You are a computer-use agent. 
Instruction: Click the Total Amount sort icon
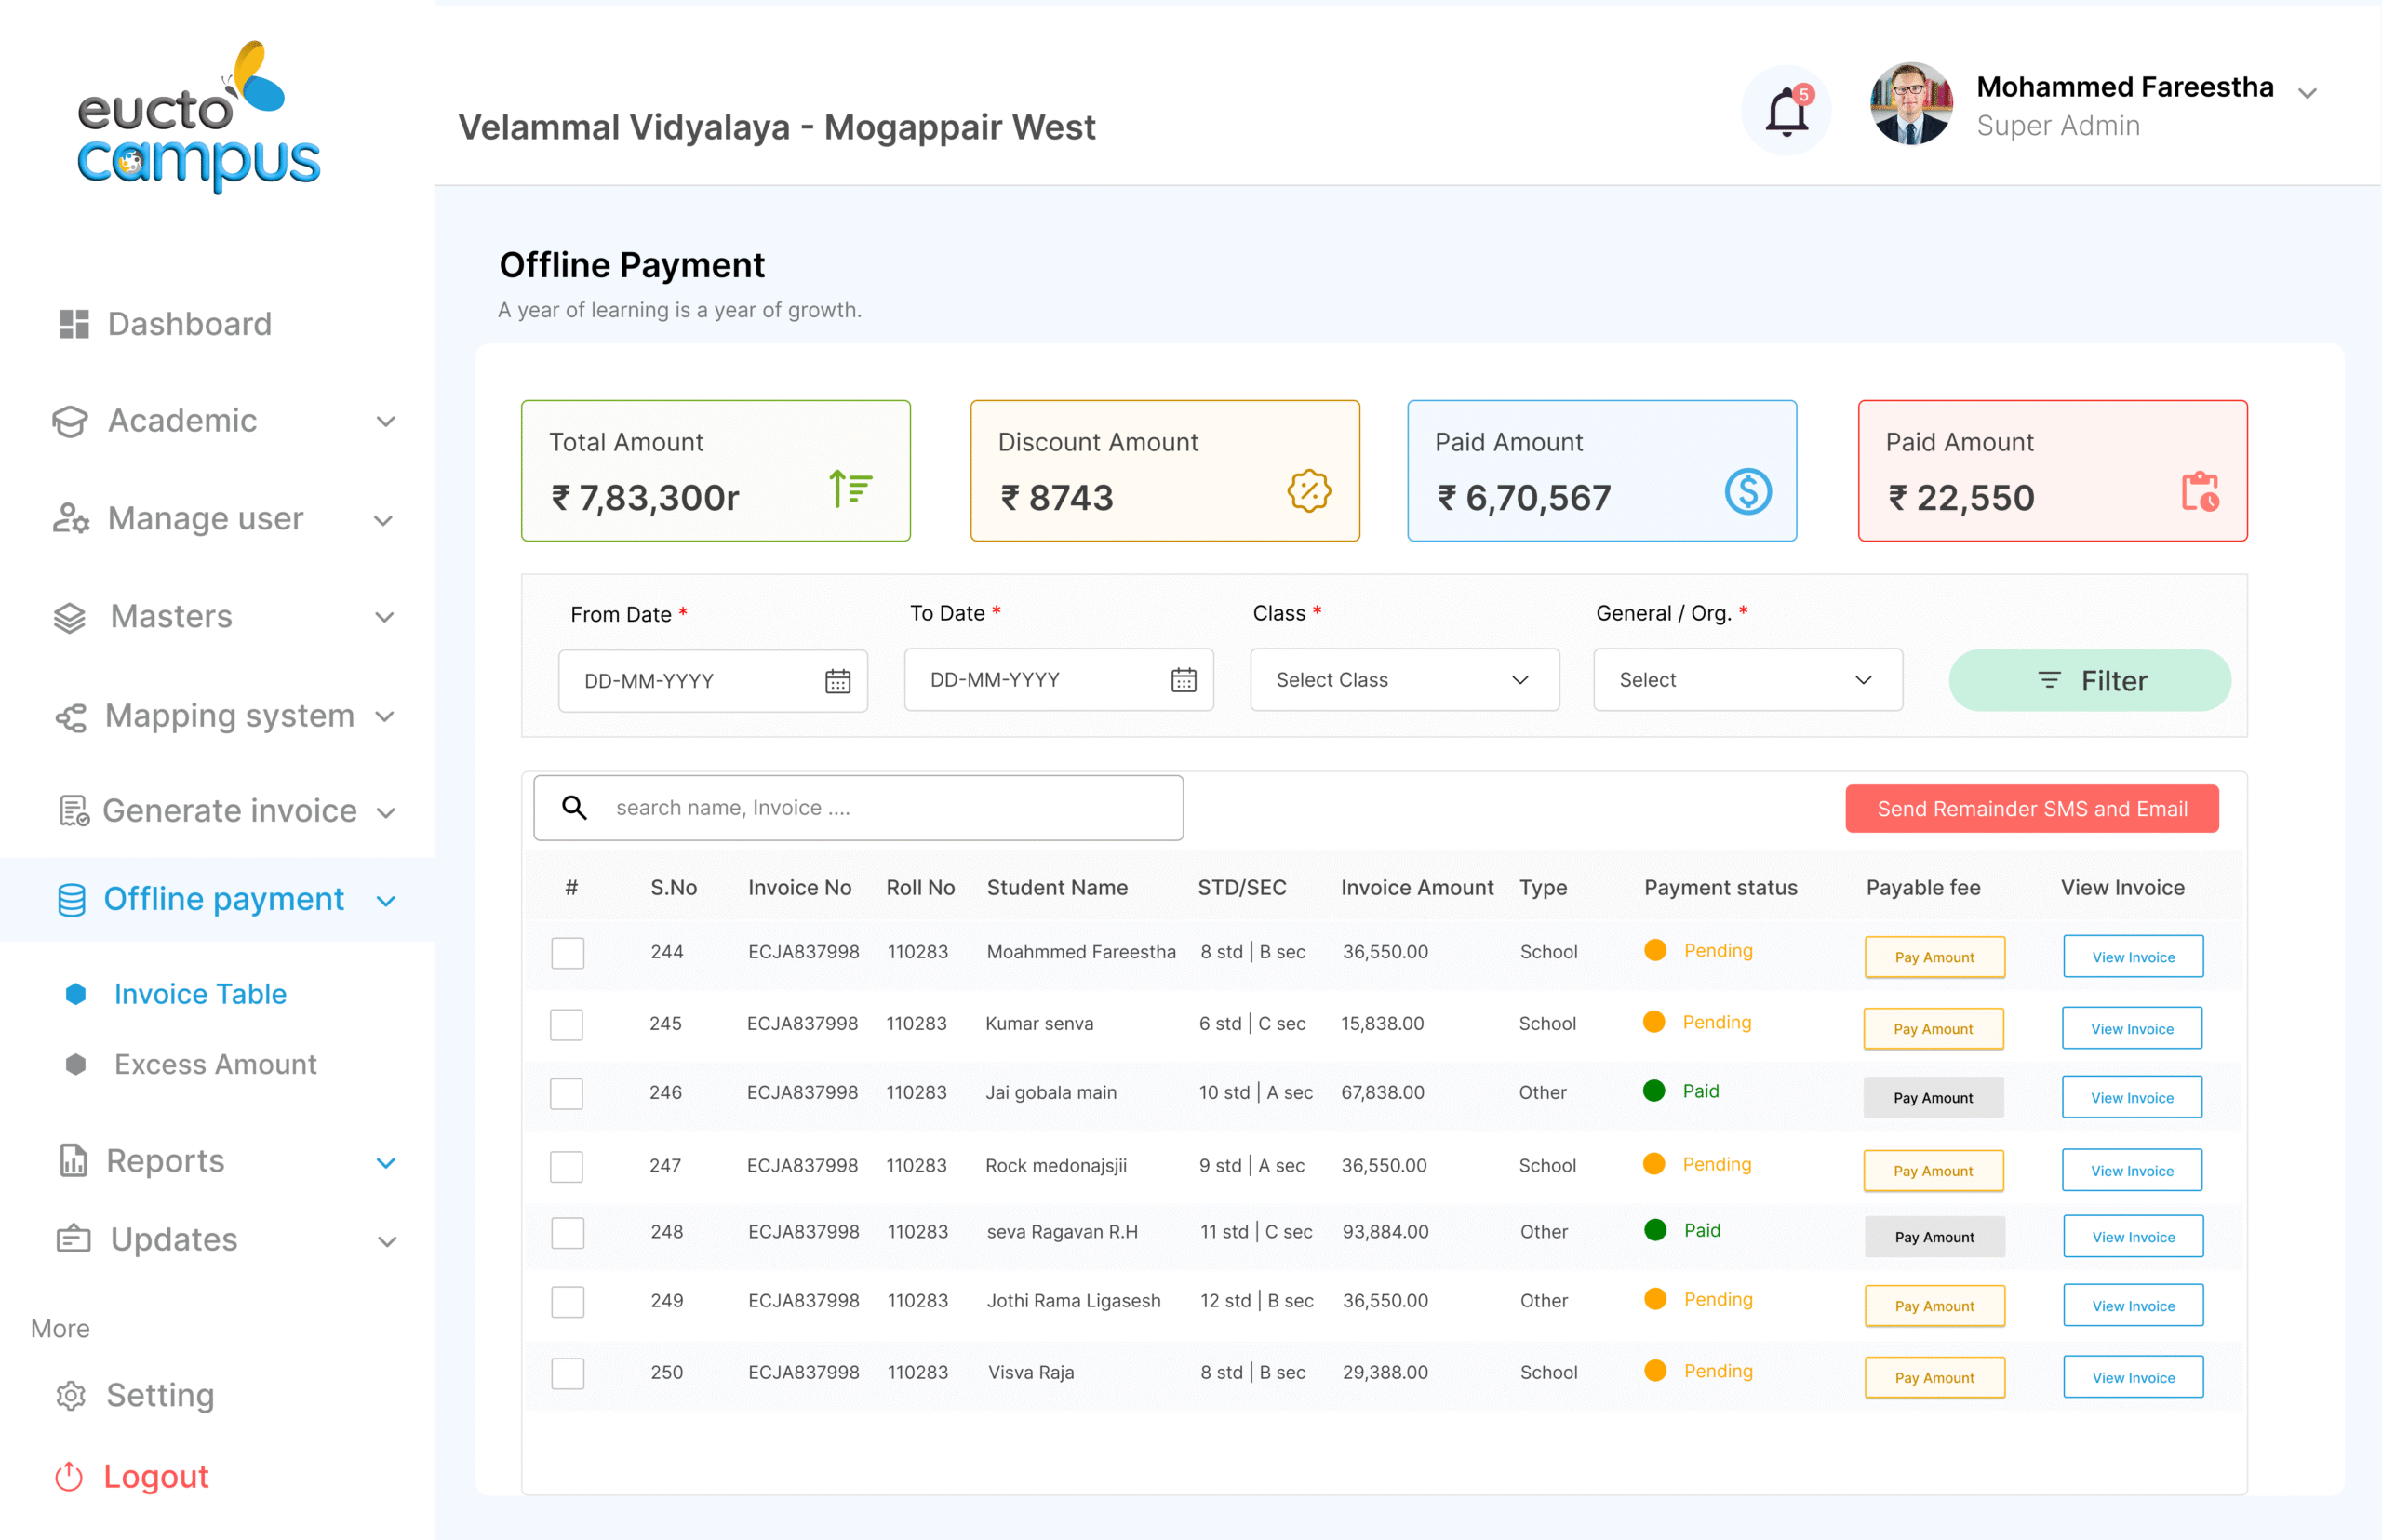click(850, 489)
